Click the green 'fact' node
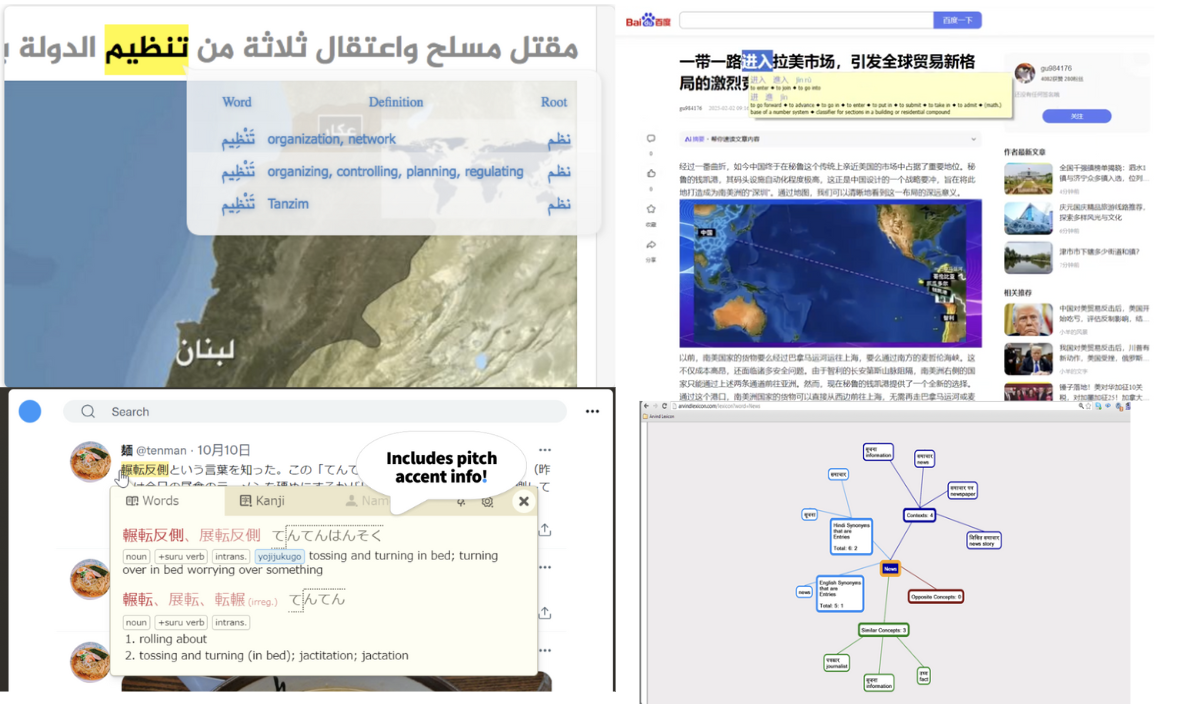This screenshot has height=704, width=1178. (x=924, y=675)
